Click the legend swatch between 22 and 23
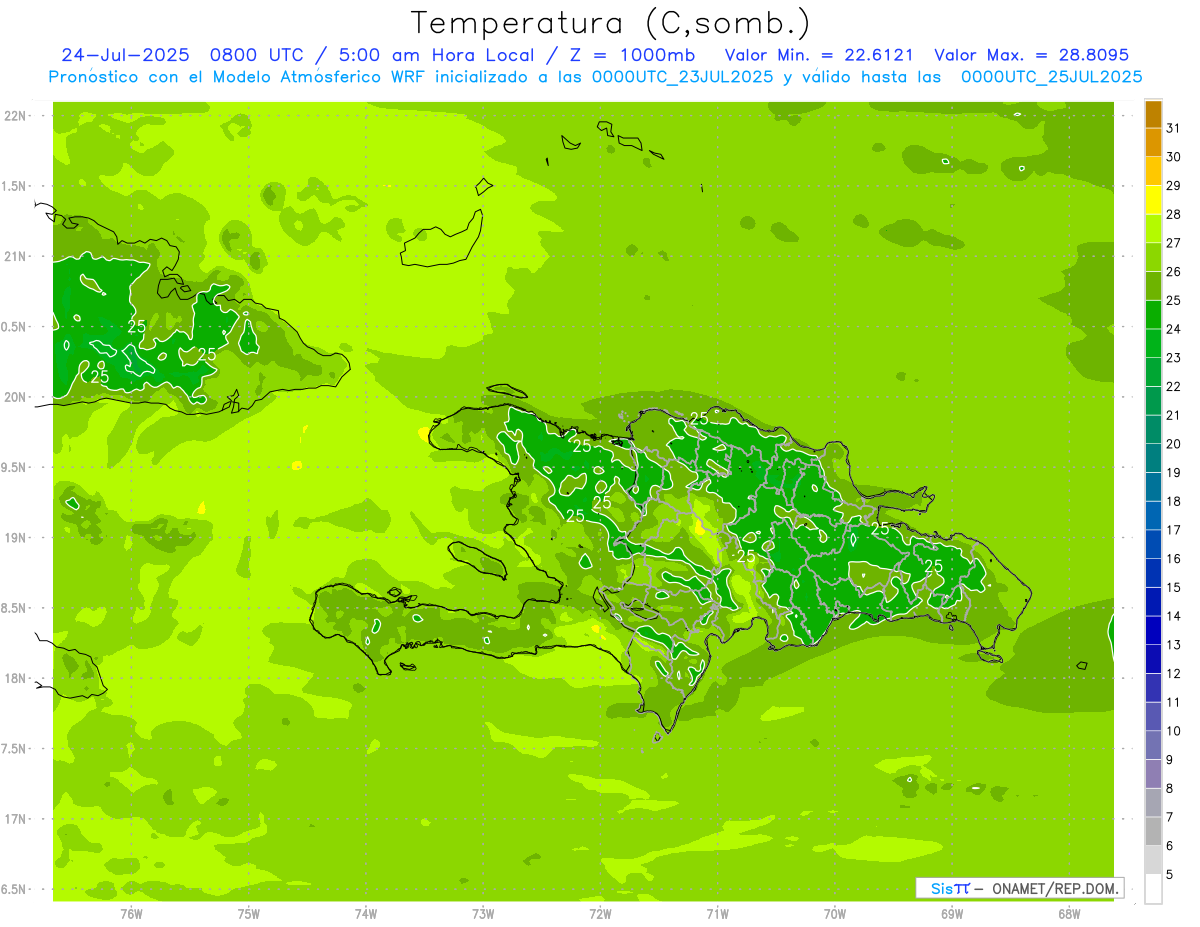Image resolution: width=1200 pixels, height=927 pixels. click(x=1153, y=373)
